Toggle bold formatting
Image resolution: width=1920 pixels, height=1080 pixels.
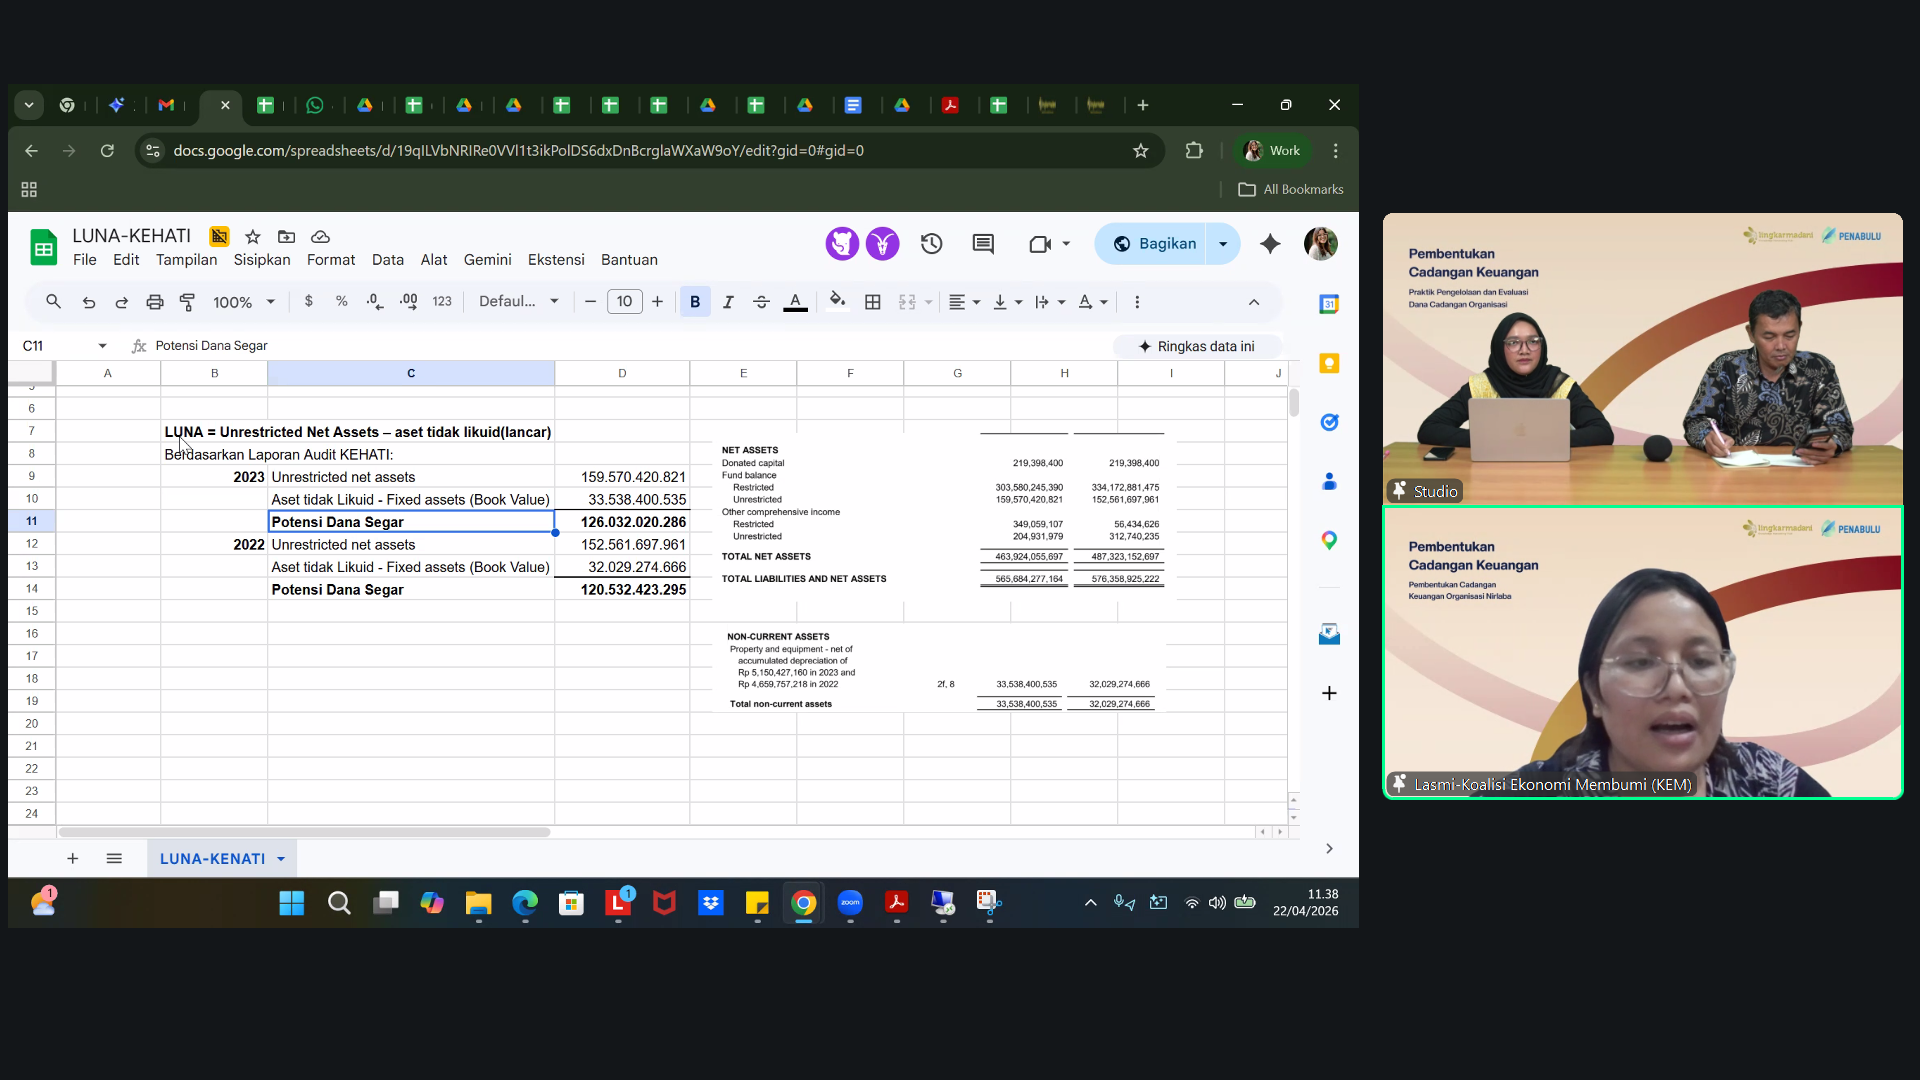click(695, 302)
